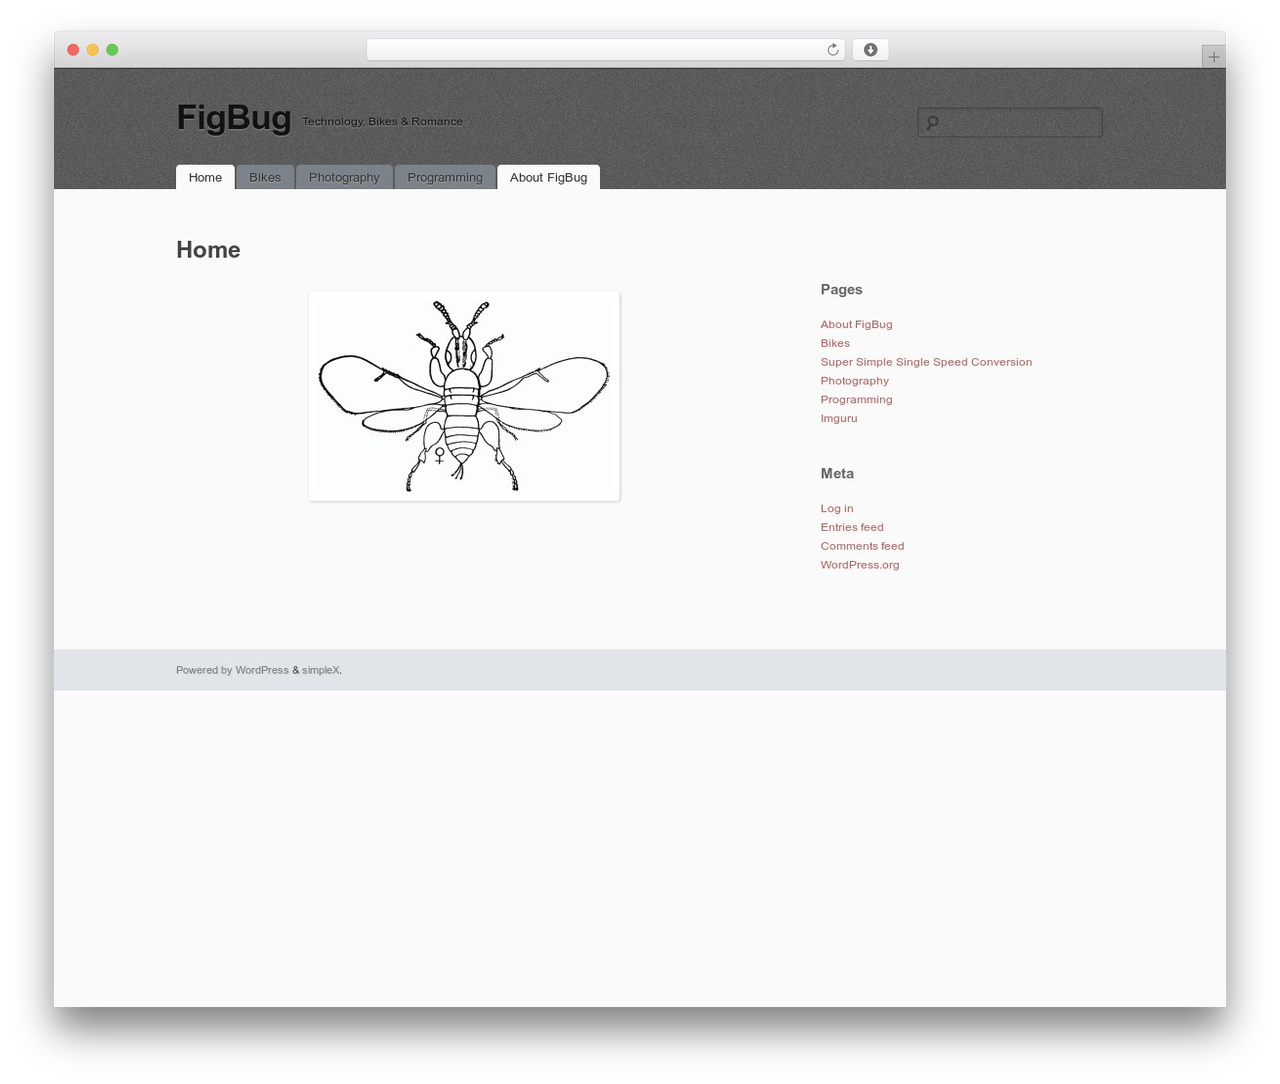Click the search magnifier icon
1280x1084 pixels.
(932, 123)
